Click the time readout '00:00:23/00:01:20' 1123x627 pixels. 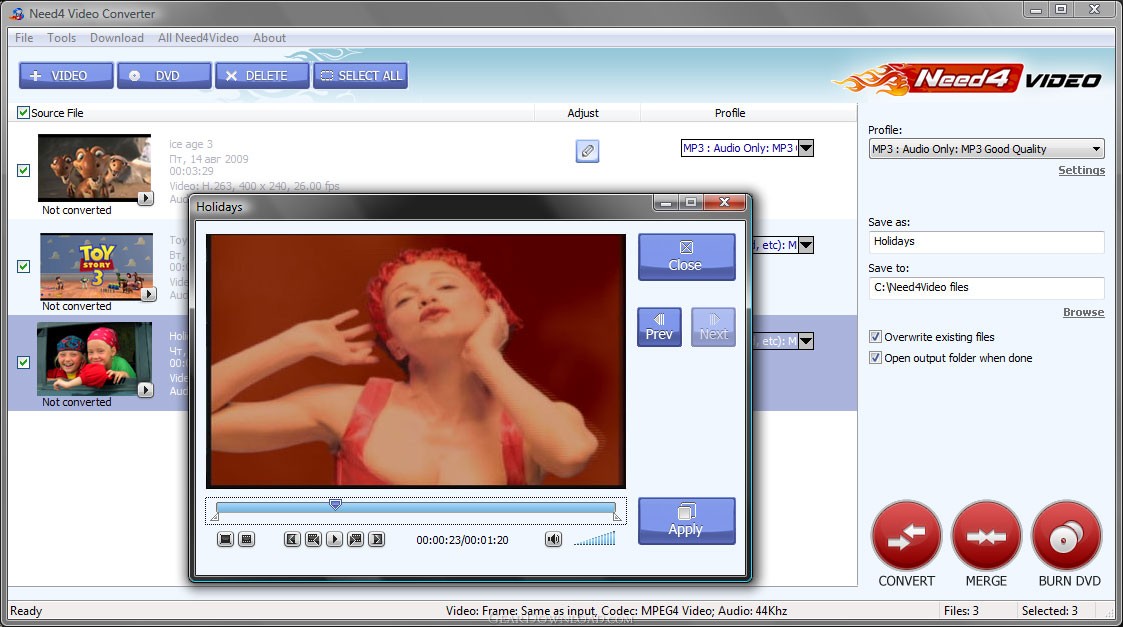click(x=463, y=540)
